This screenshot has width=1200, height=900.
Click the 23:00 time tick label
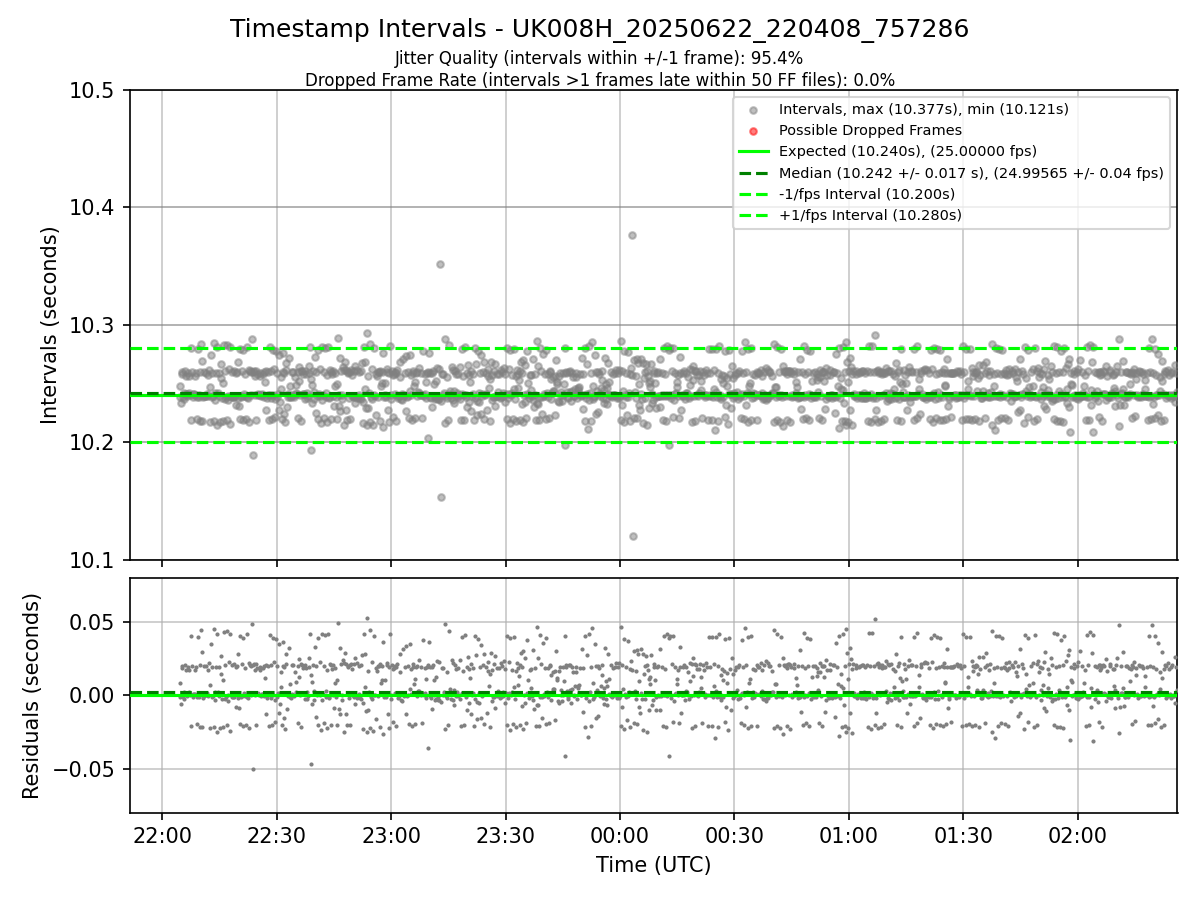[391, 834]
